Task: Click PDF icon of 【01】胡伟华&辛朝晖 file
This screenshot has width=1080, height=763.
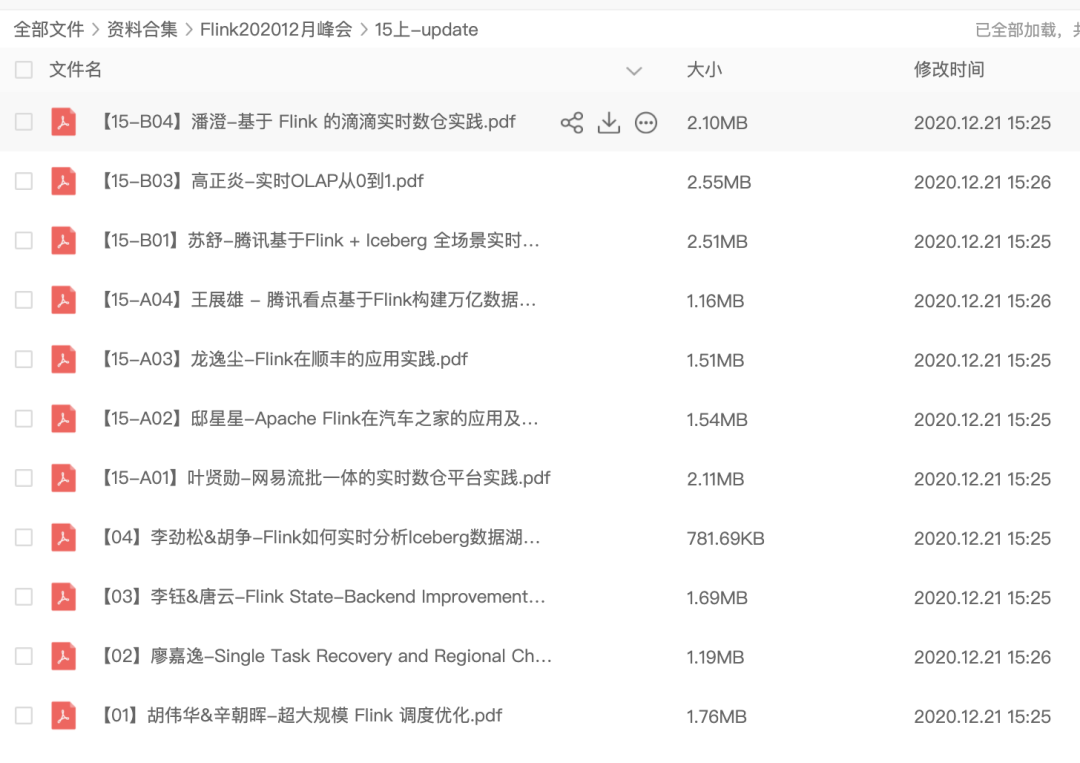Action: pyautogui.click(x=63, y=715)
